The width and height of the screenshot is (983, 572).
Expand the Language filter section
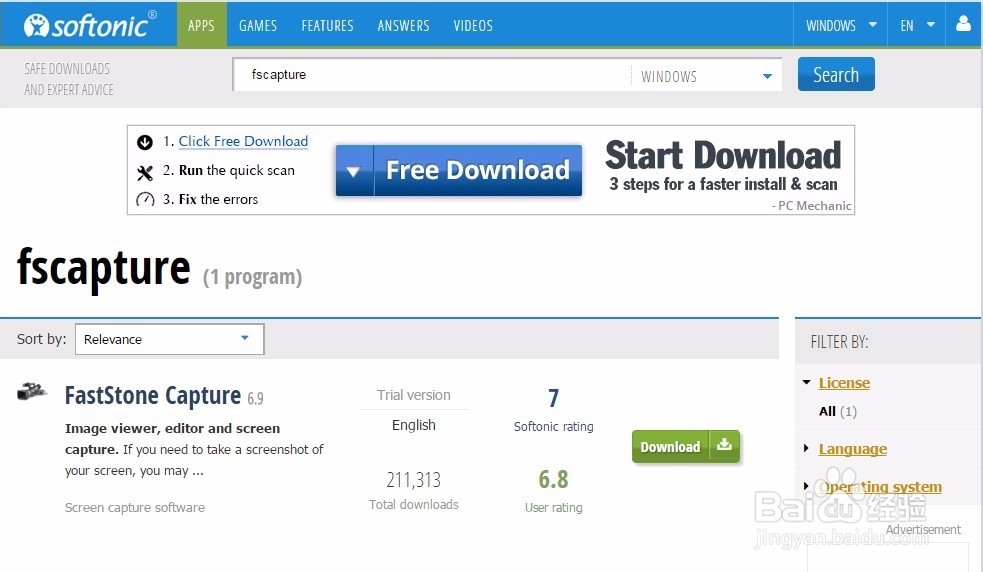(806, 448)
